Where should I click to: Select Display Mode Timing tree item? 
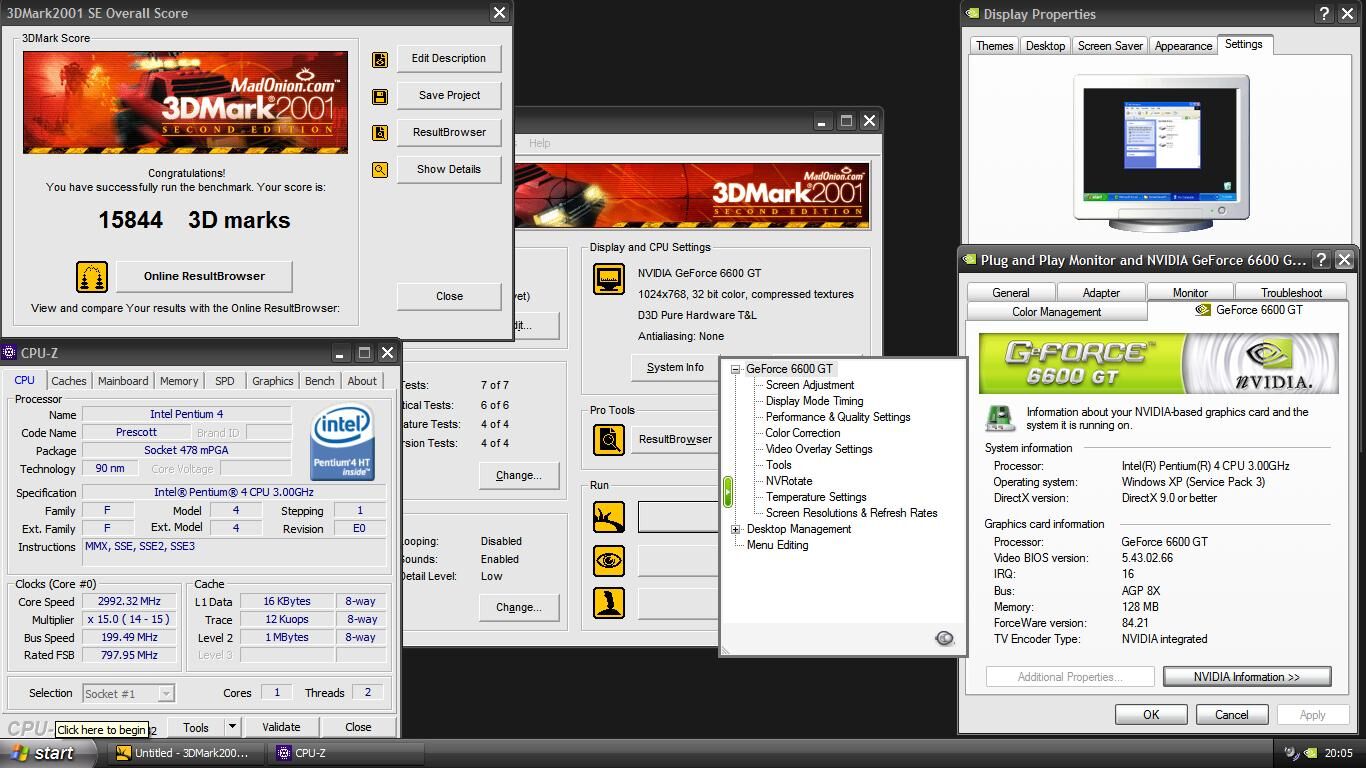click(814, 401)
